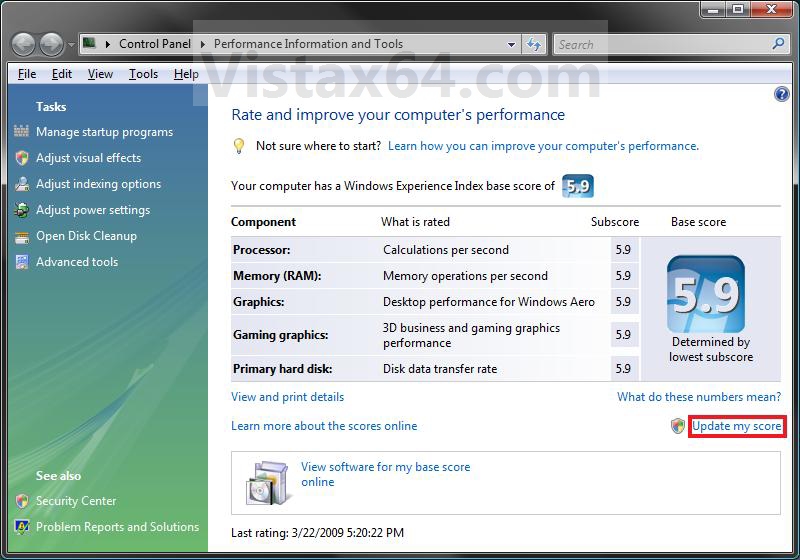Open Learn how to improve performance link

click(543, 146)
